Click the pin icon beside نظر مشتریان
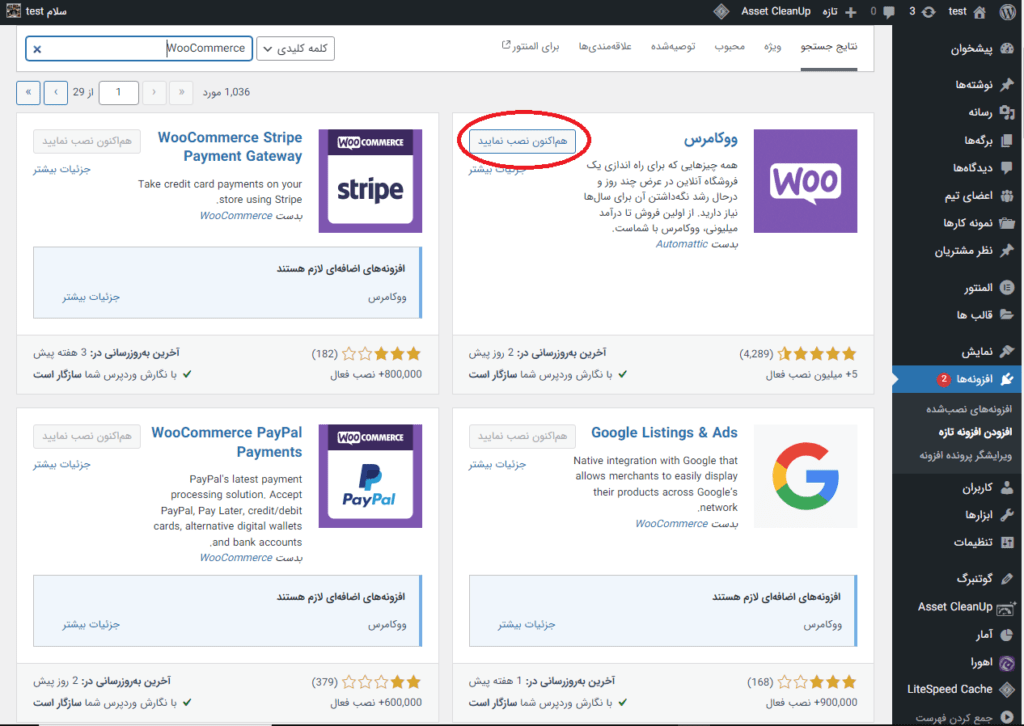This screenshot has height=726, width=1024. (1007, 251)
